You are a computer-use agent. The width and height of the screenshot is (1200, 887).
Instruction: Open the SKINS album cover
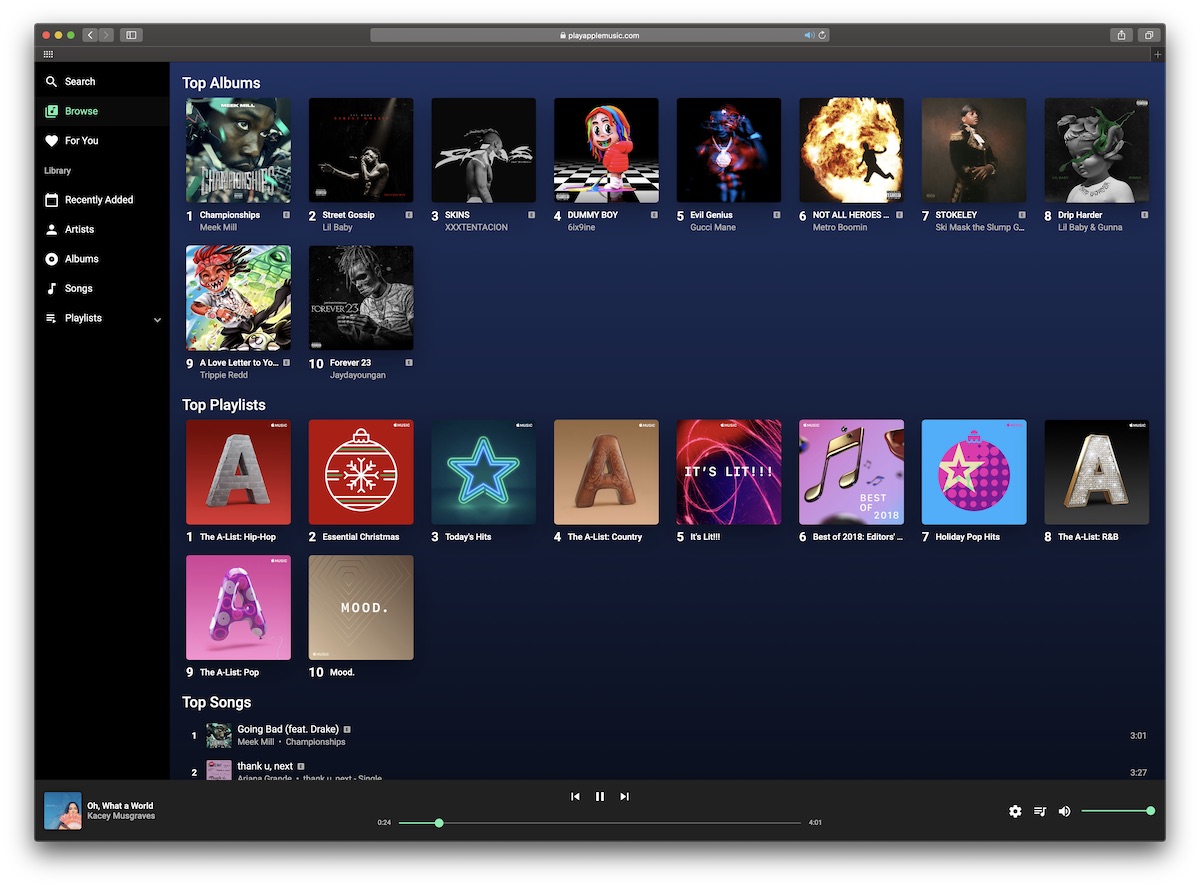point(483,150)
